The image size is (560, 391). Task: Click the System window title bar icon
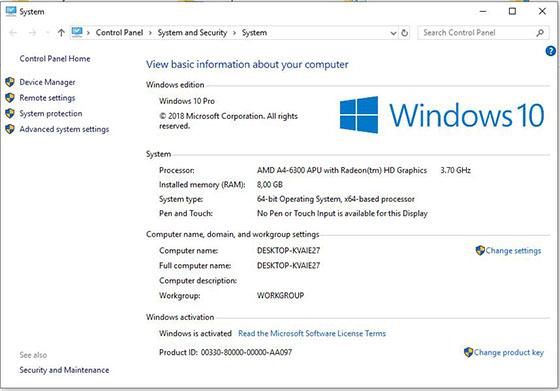pyautogui.click(x=11, y=11)
